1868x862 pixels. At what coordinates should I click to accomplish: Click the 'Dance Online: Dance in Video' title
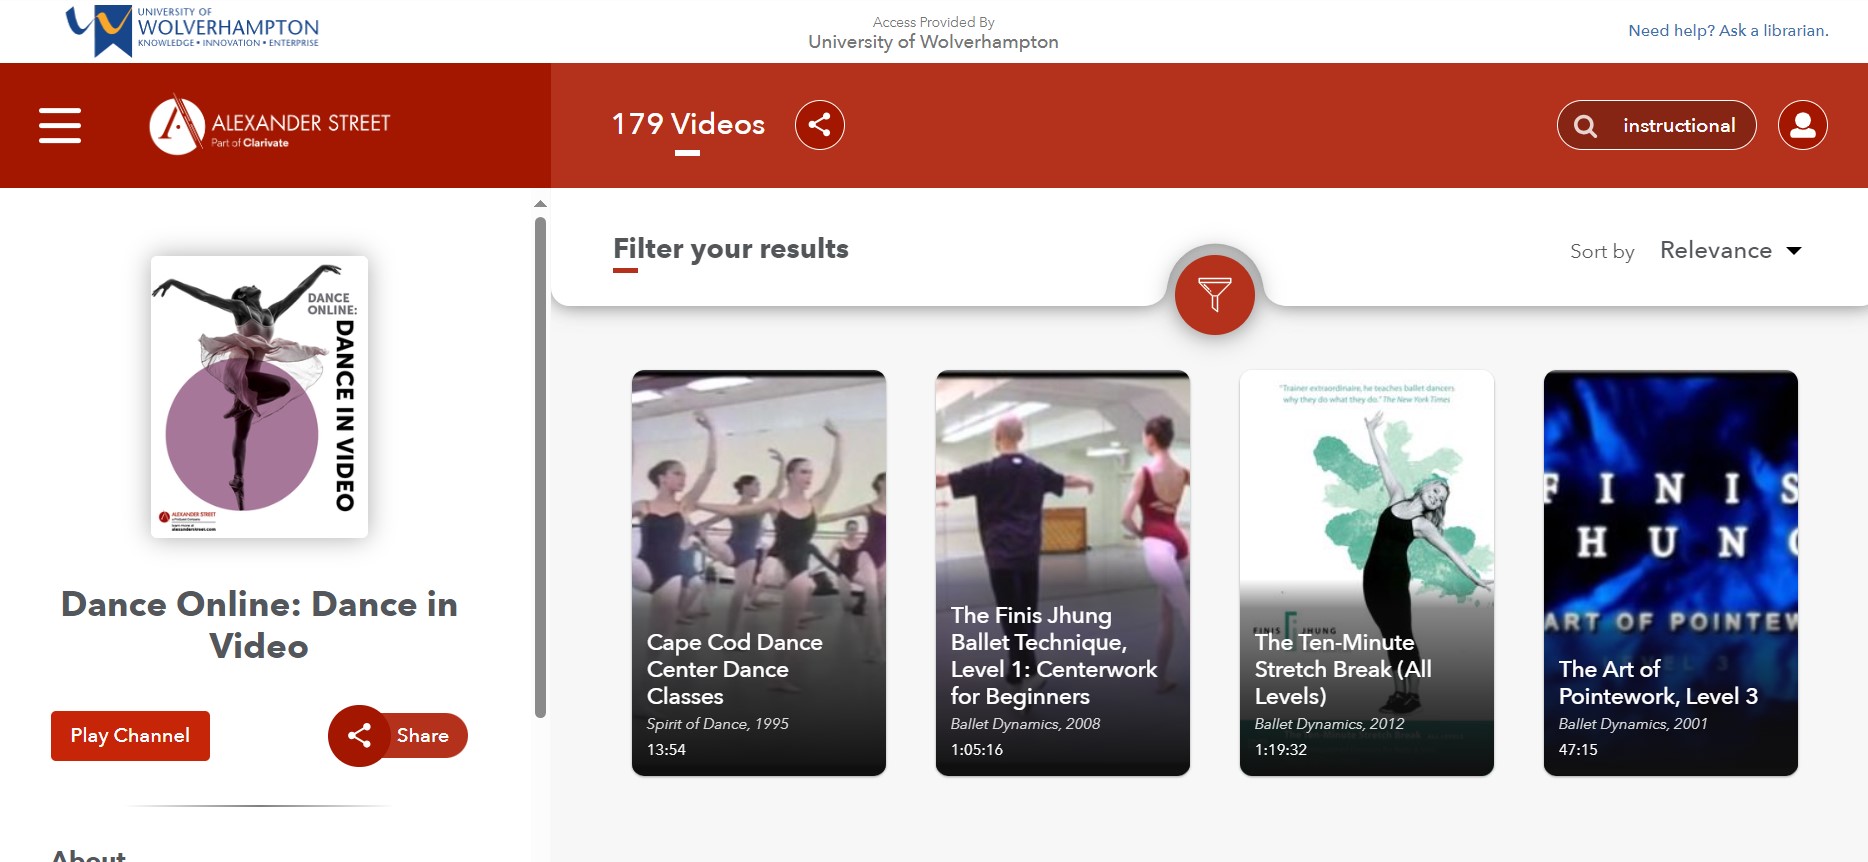point(259,625)
